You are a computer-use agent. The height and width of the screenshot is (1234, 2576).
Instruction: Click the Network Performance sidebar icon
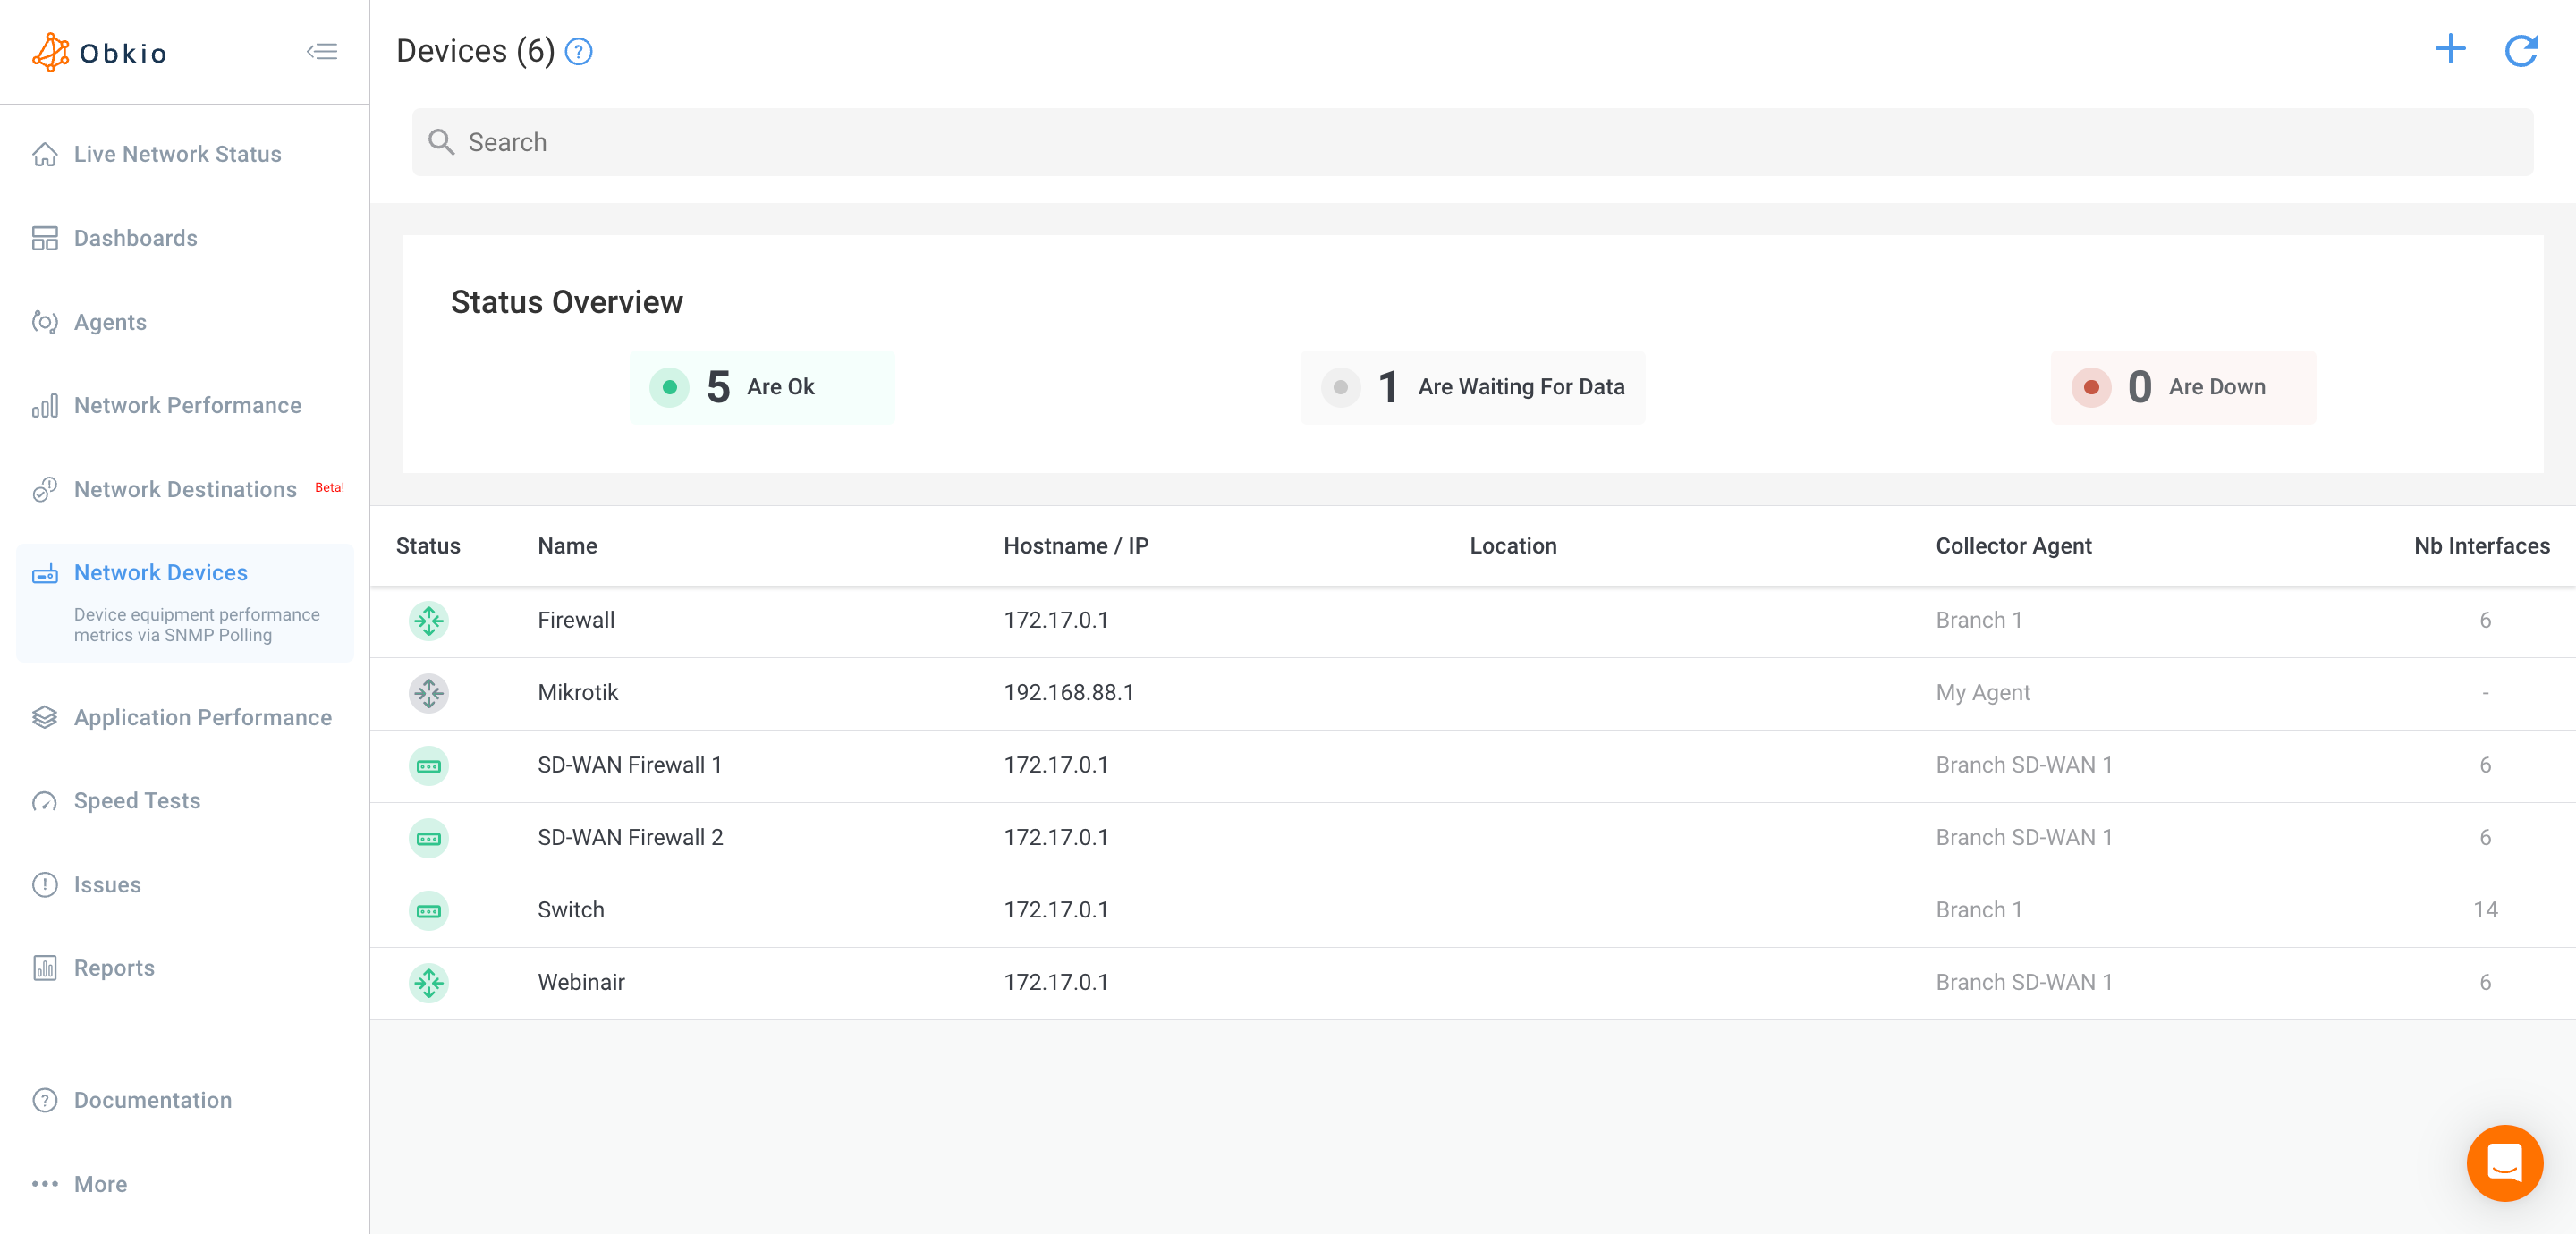tap(45, 406)
